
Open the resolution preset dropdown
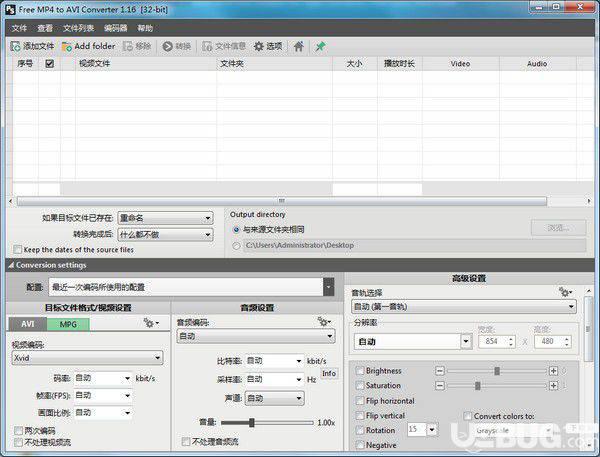click(x=466, y=341)
